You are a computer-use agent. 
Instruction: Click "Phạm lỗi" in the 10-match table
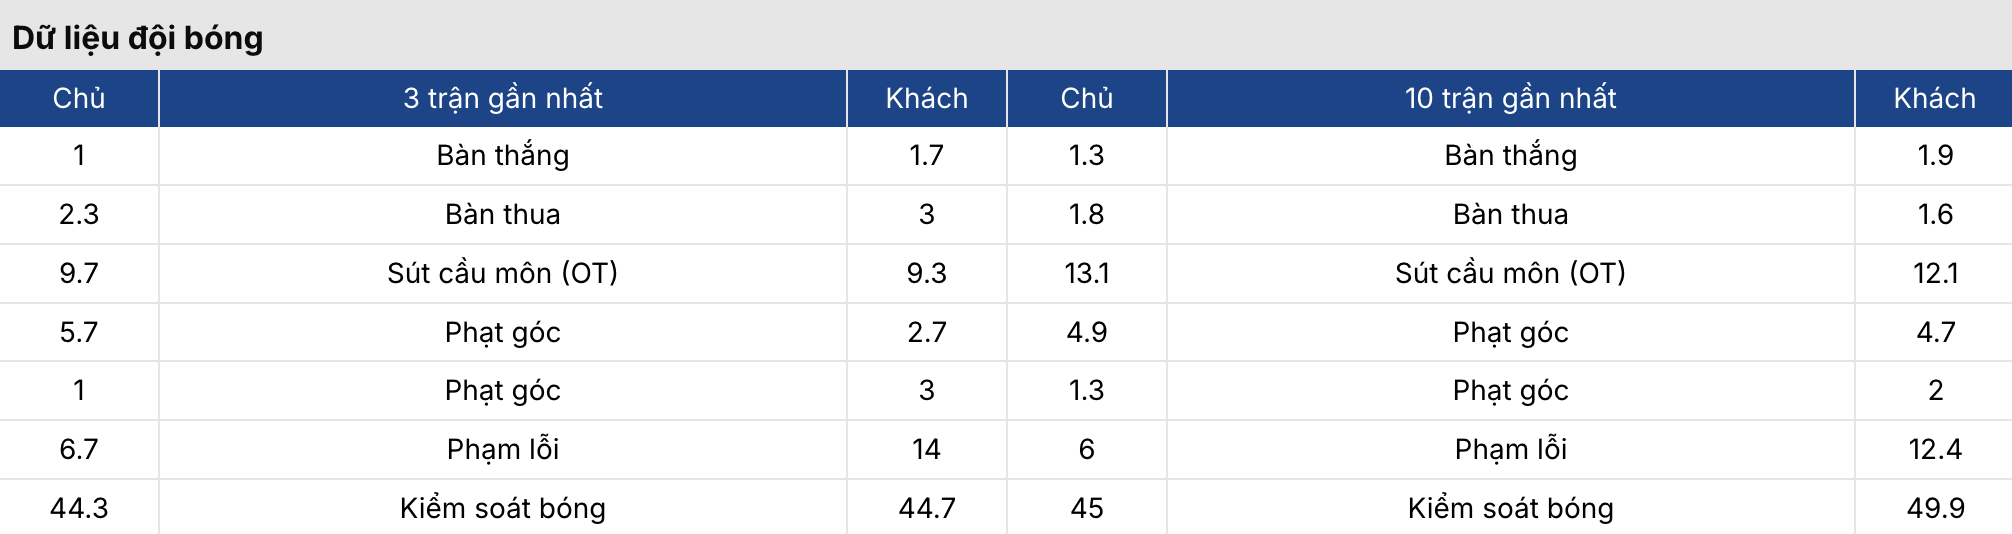(1510, 449)
